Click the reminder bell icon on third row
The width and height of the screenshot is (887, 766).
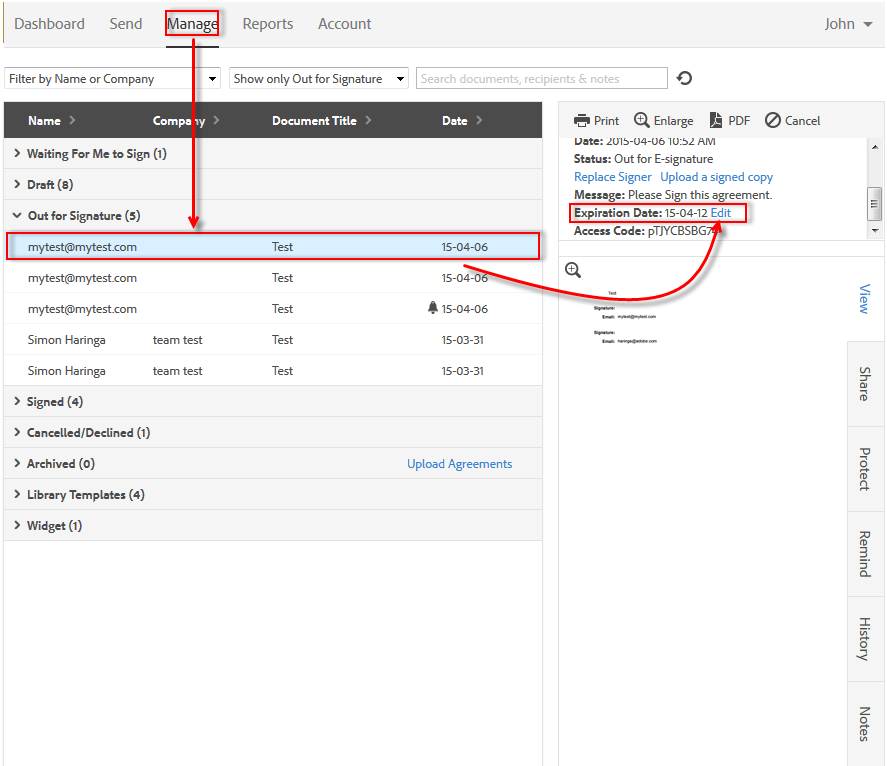click(x=433, y=309)
